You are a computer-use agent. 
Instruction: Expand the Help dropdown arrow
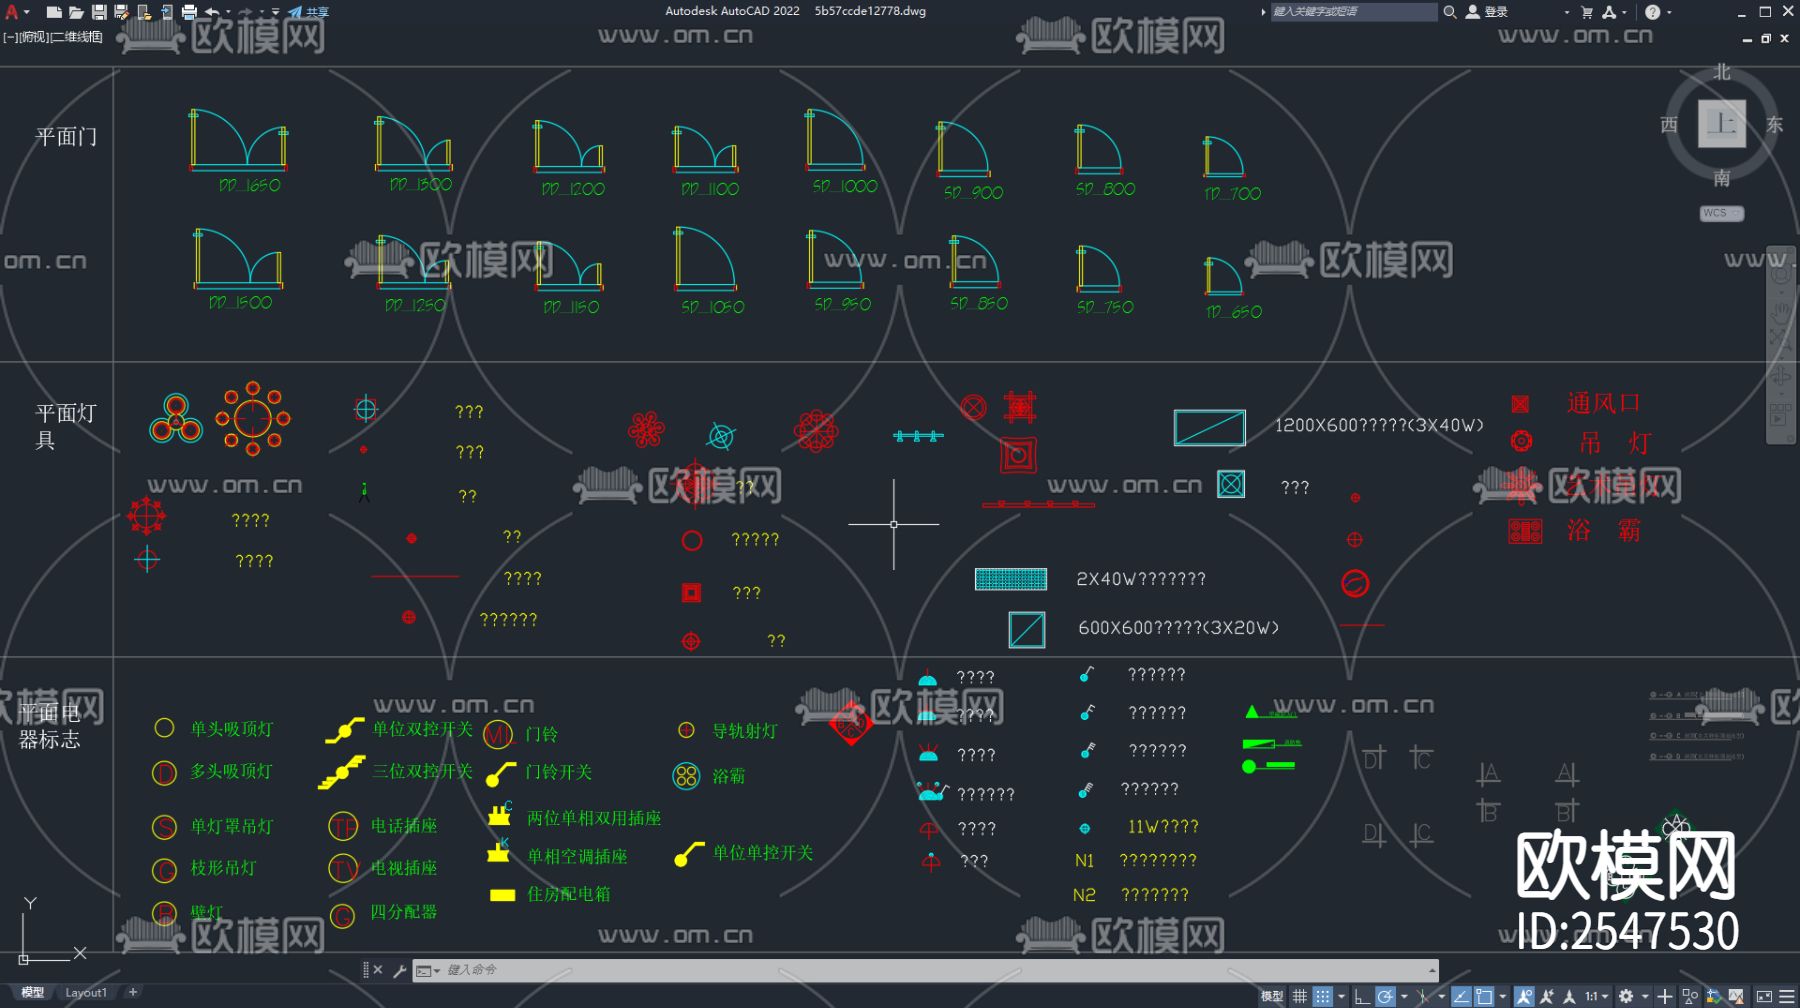1668,12
